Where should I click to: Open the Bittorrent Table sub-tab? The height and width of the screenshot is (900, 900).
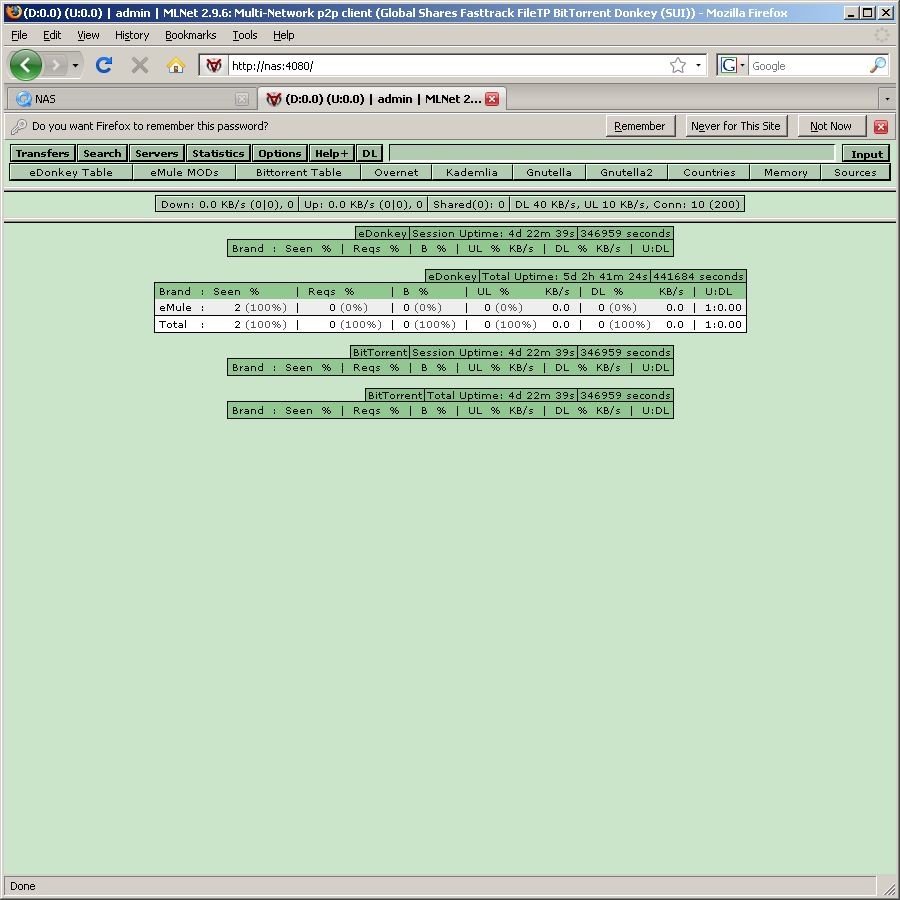[298, 172]
